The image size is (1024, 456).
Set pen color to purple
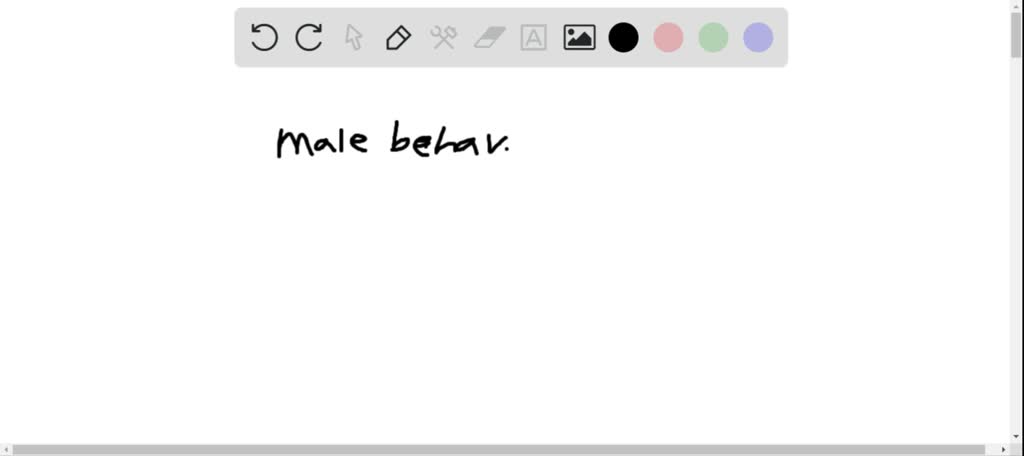coord(758,37)
